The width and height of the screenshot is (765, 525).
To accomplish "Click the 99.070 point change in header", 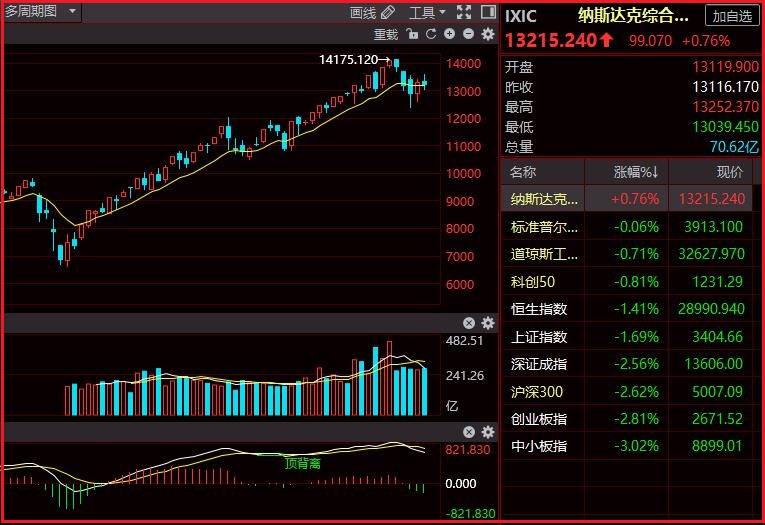I will click(650, 41).
